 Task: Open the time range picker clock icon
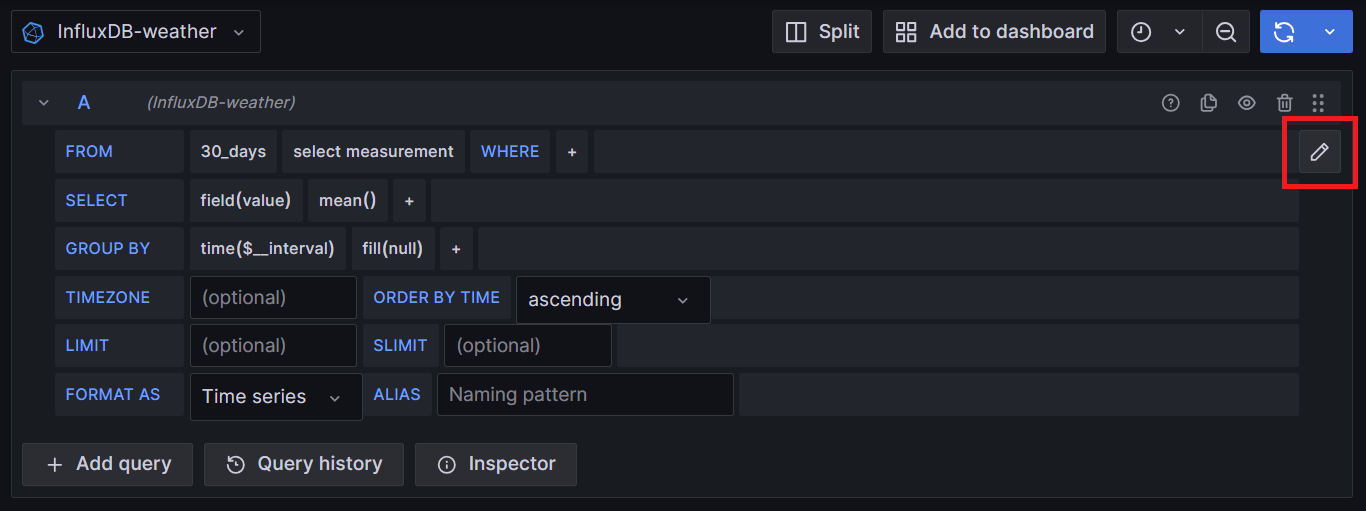pos(1141,32)
